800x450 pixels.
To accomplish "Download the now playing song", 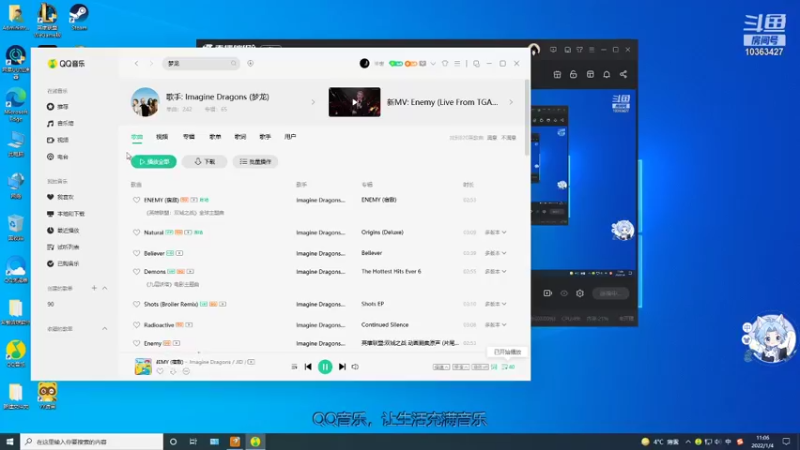I will (173, 372).
